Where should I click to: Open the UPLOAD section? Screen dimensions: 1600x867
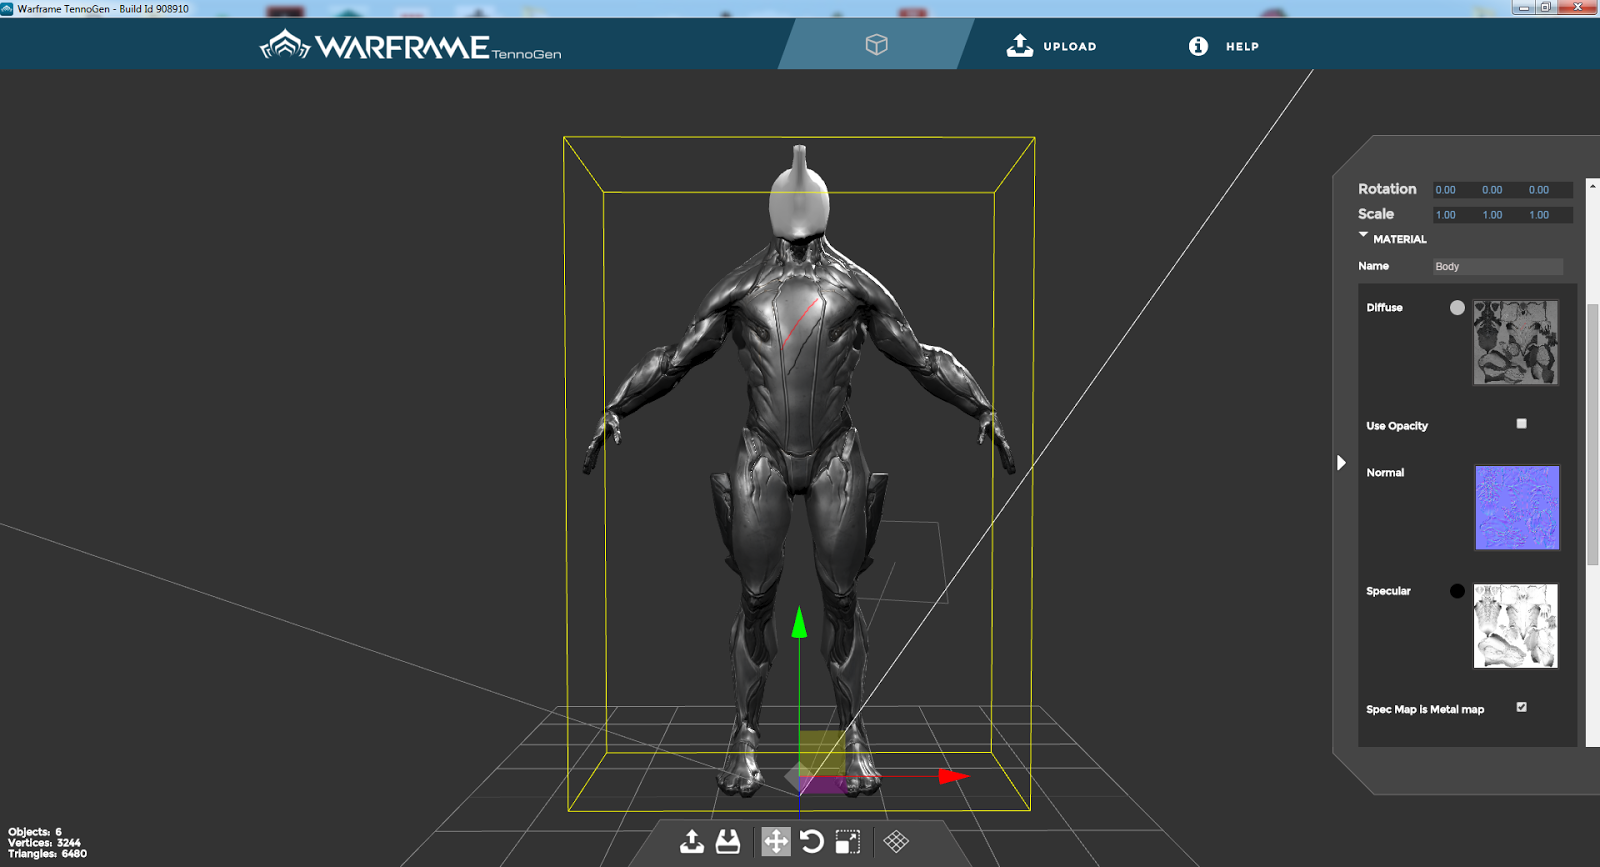(1051, 46)
